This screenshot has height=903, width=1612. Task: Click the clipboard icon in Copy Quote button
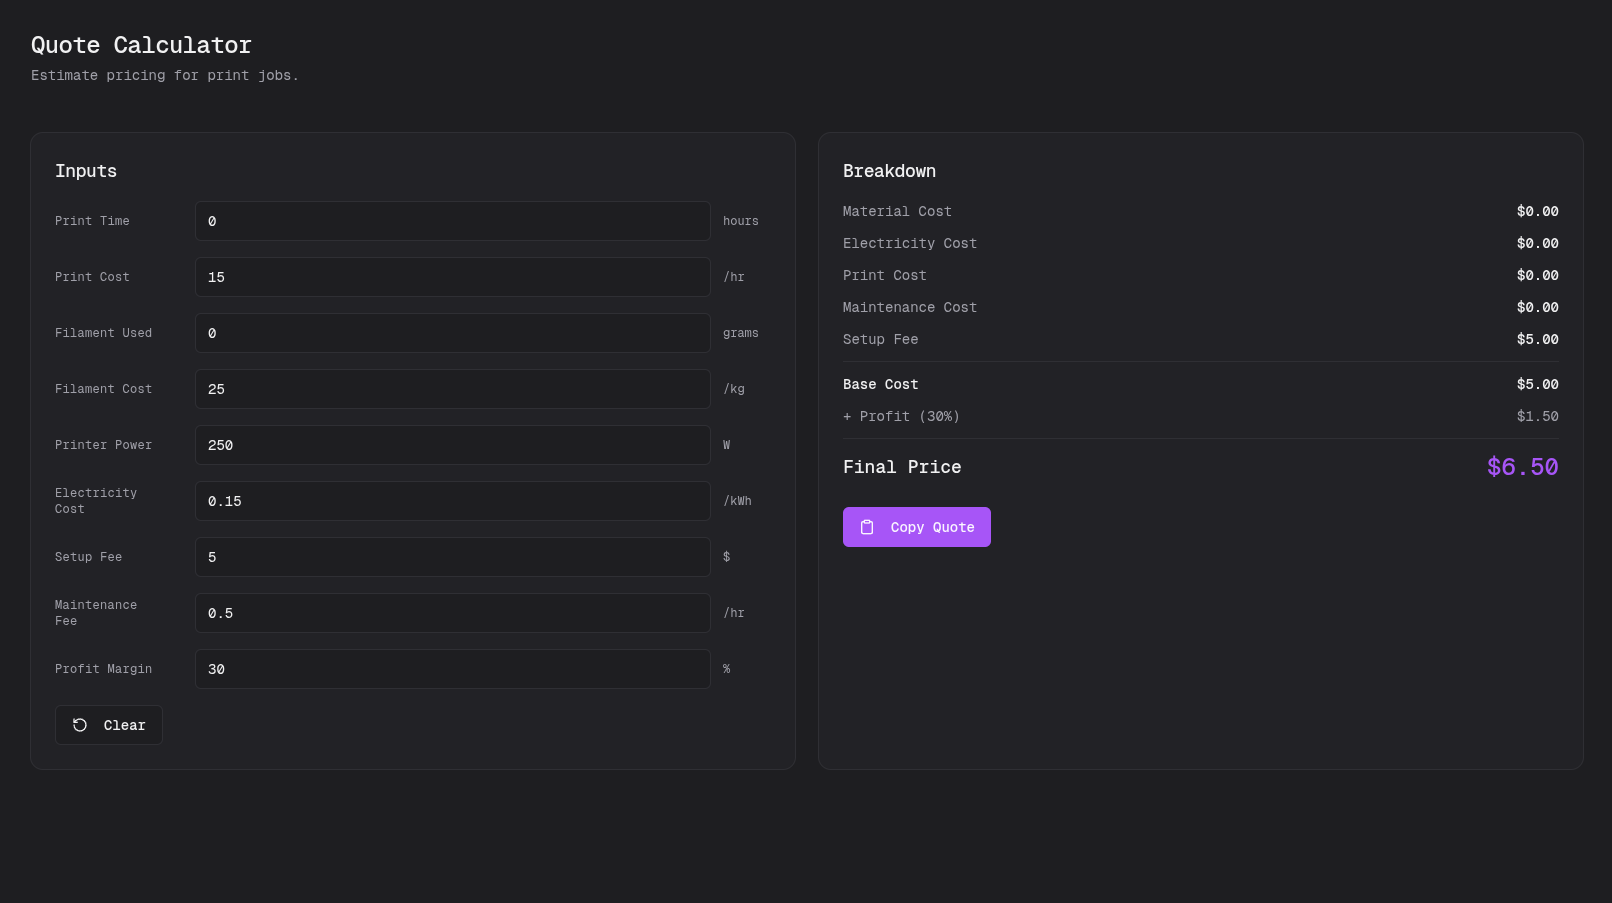pos(866,527)
